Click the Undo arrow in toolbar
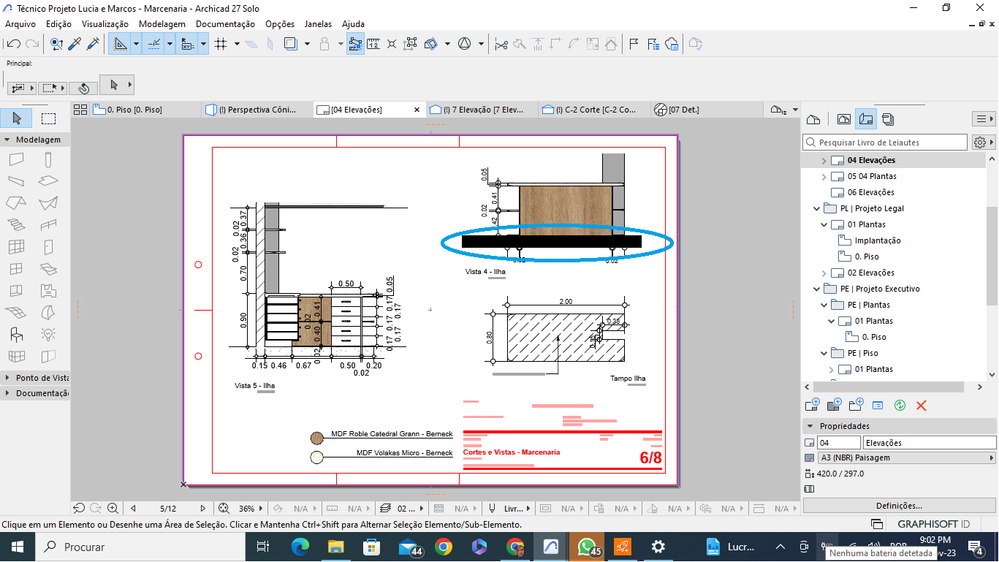The image size is (999, 562). 13,44
